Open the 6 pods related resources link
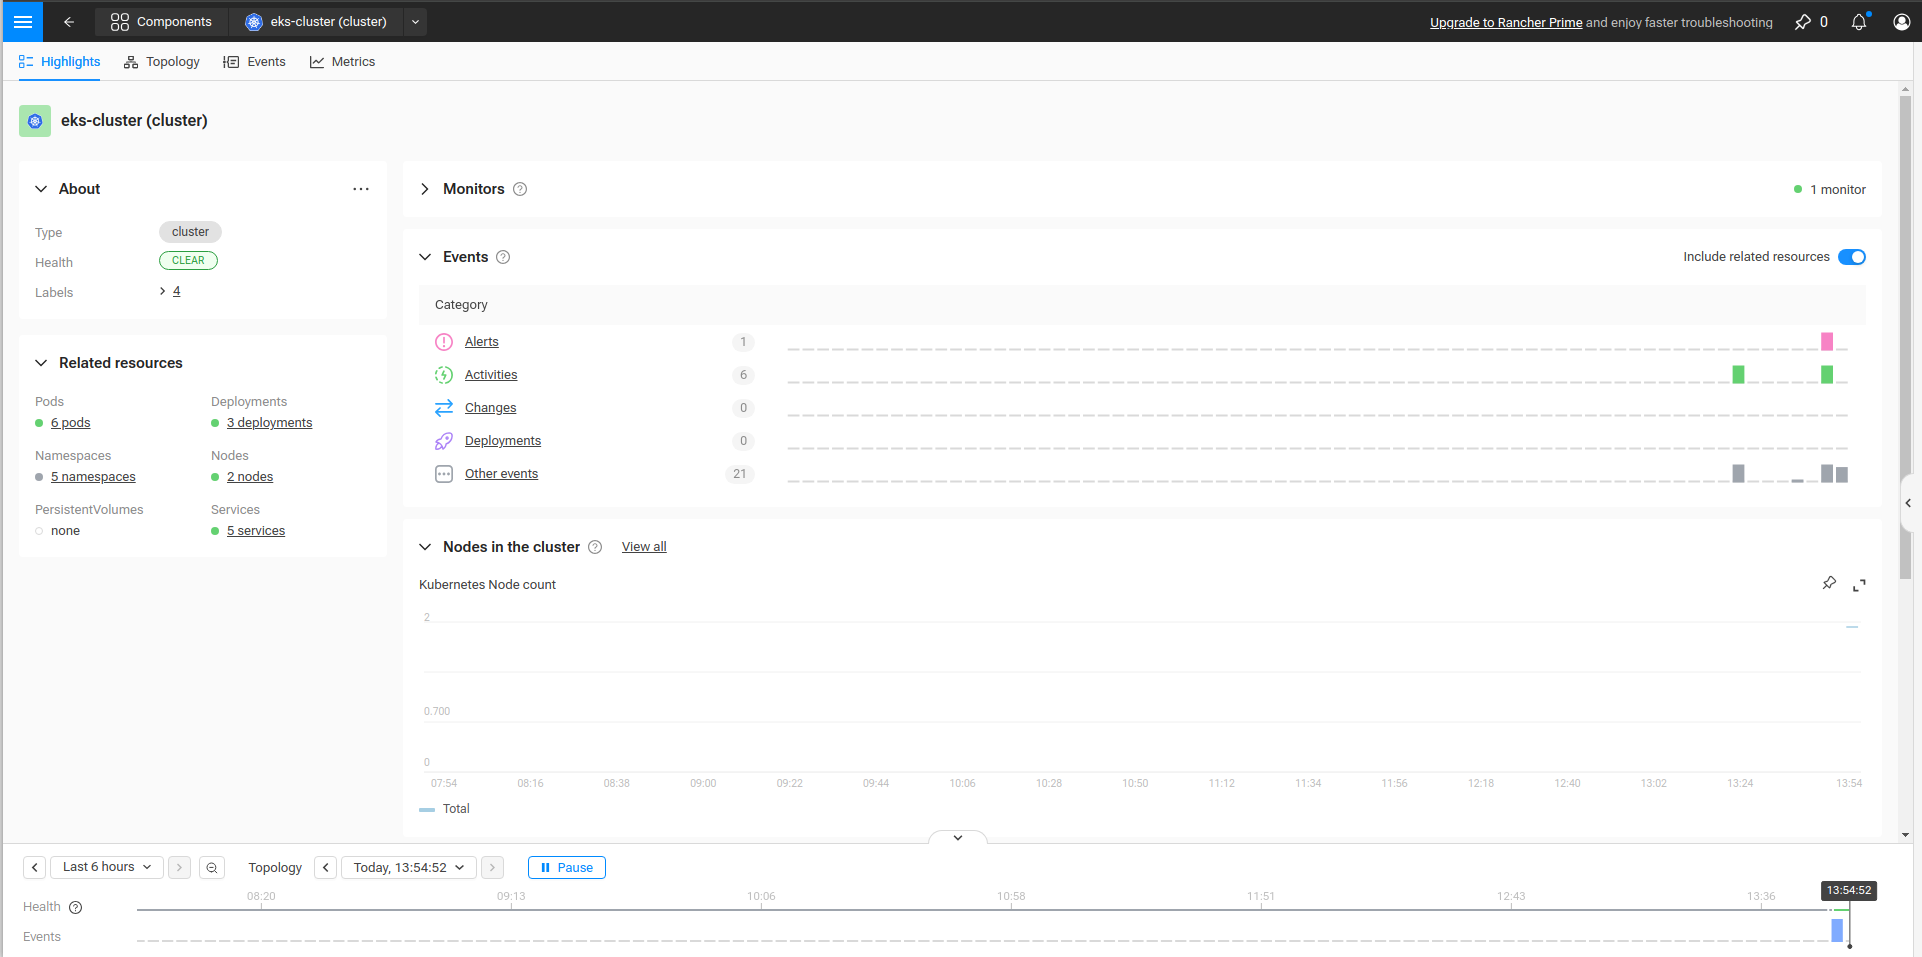 click(x=70, y=422)
